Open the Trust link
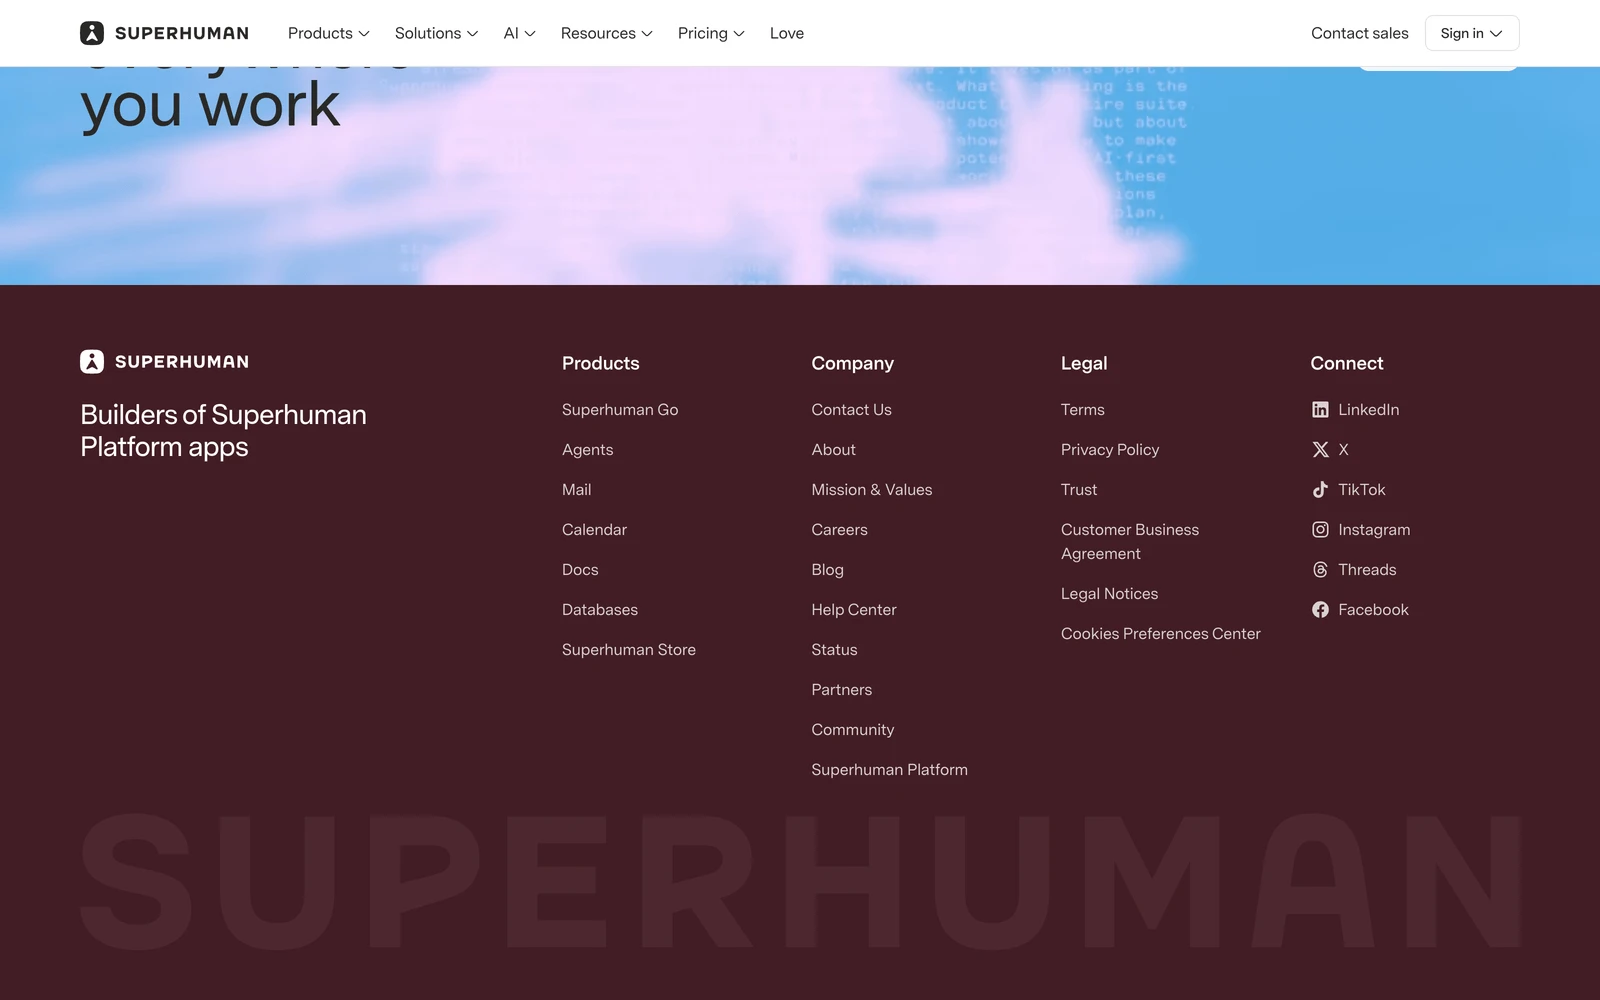 pos(1079,490)
